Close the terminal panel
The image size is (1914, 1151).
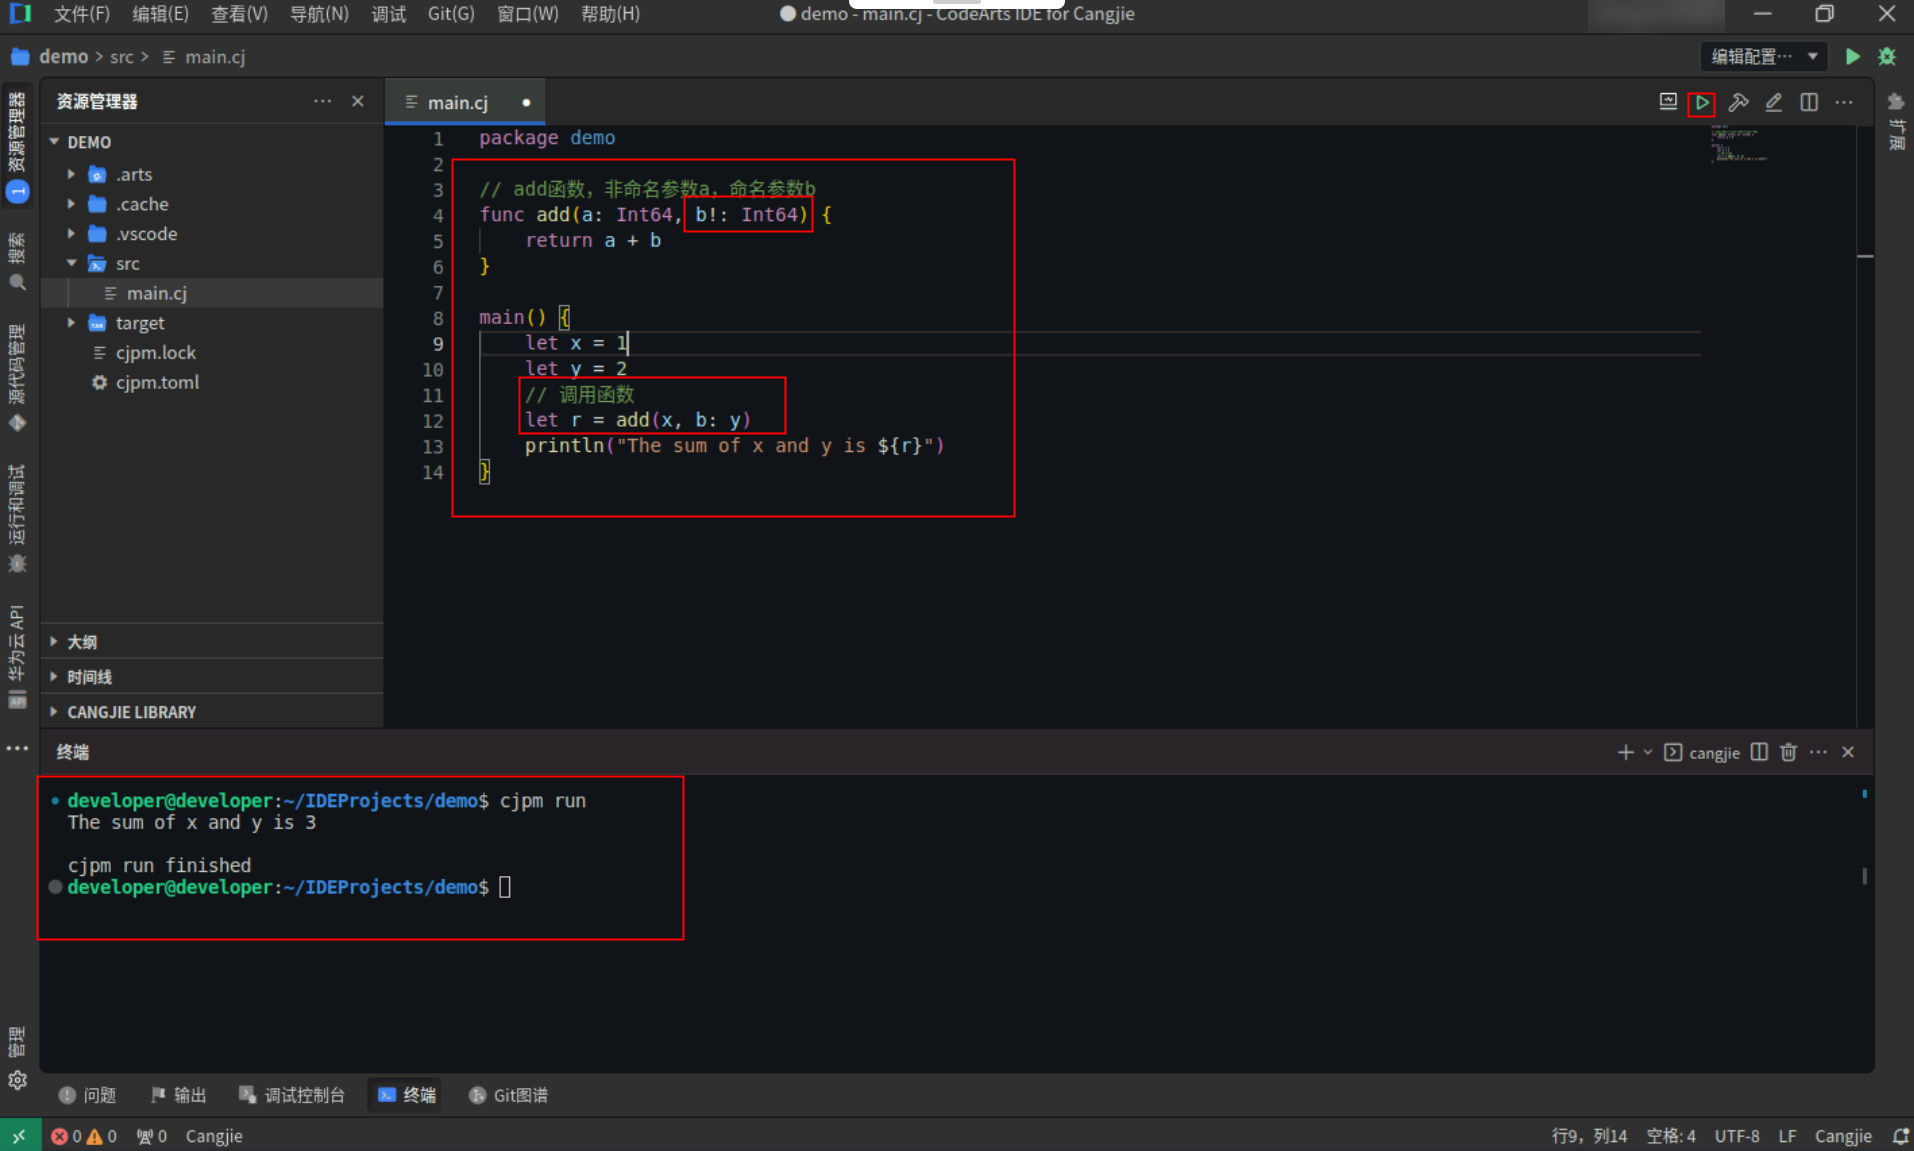(x=1848, y=752)
